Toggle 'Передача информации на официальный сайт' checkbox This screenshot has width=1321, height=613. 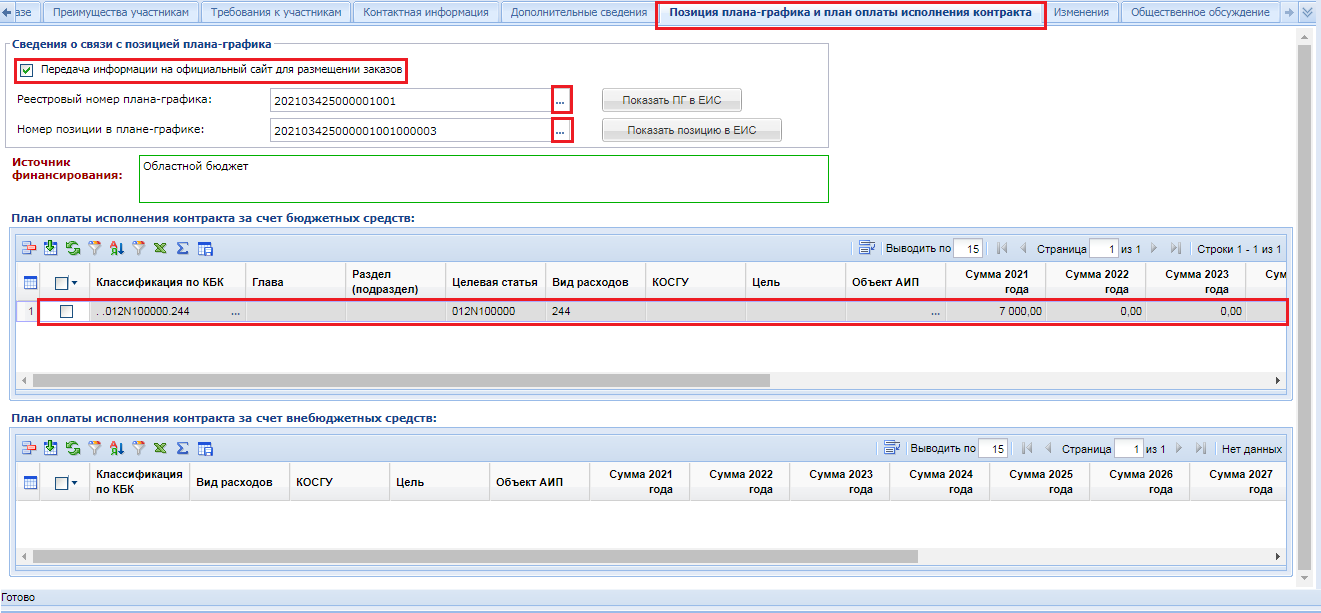27,70
